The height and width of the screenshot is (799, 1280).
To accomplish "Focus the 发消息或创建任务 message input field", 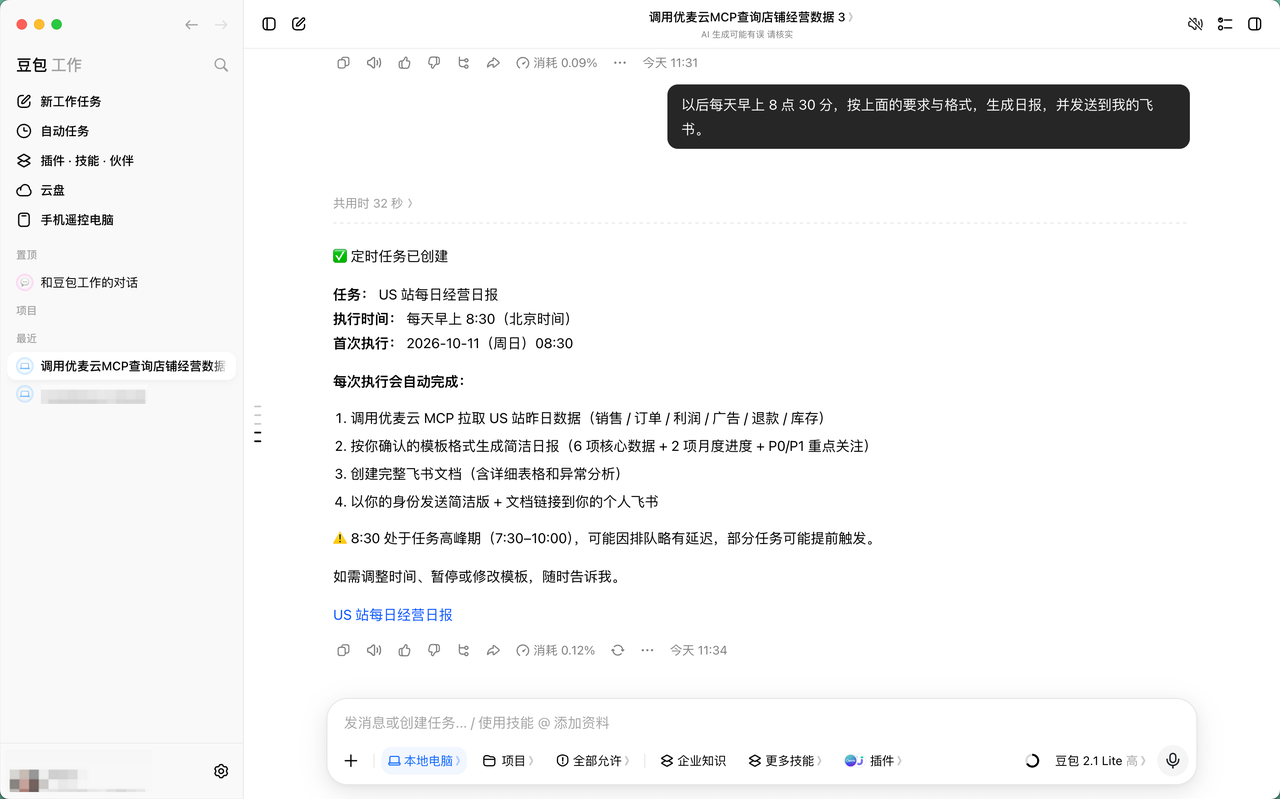I will [x=760, y=722].
